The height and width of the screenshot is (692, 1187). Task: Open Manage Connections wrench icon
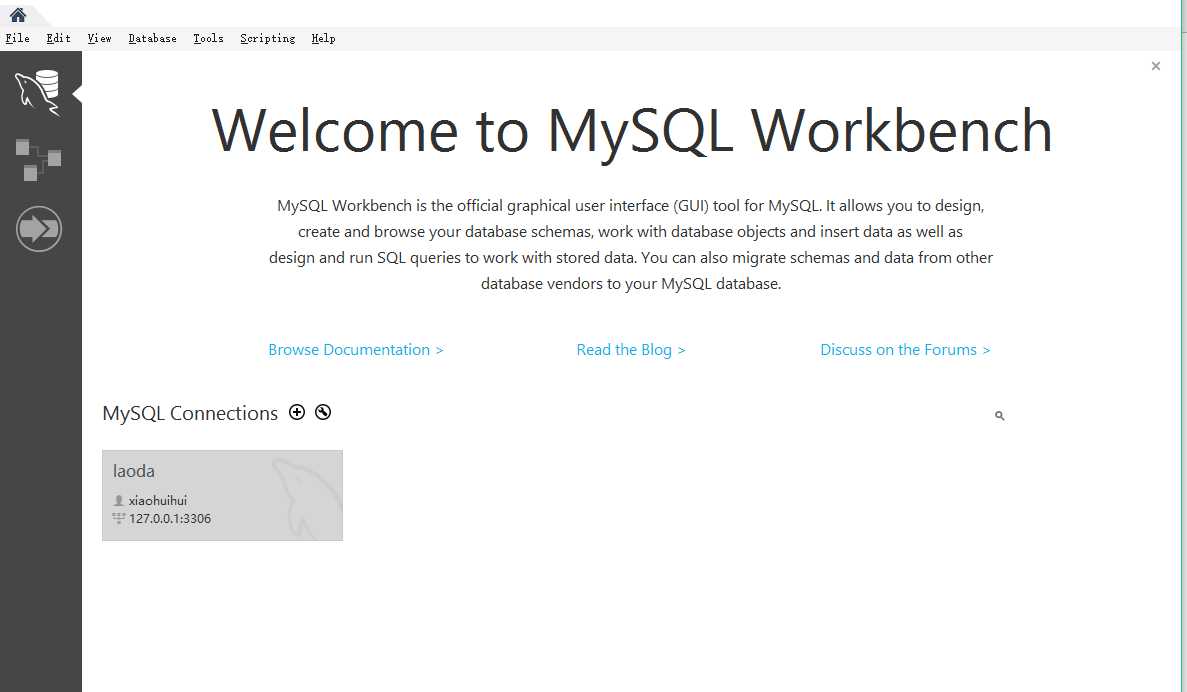coord(322,412)
